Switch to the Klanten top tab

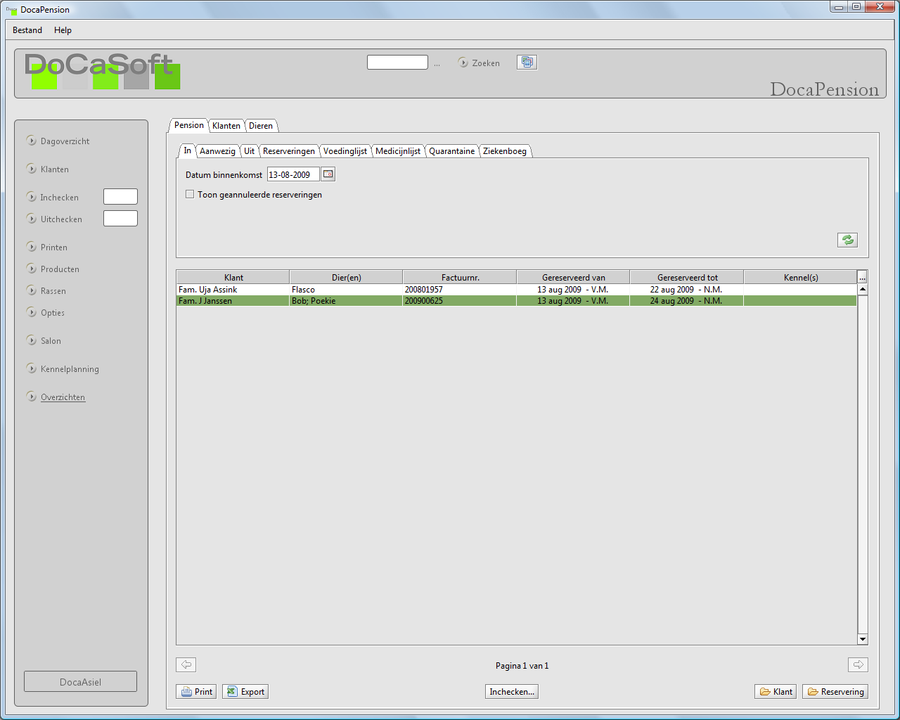(226, 126)
